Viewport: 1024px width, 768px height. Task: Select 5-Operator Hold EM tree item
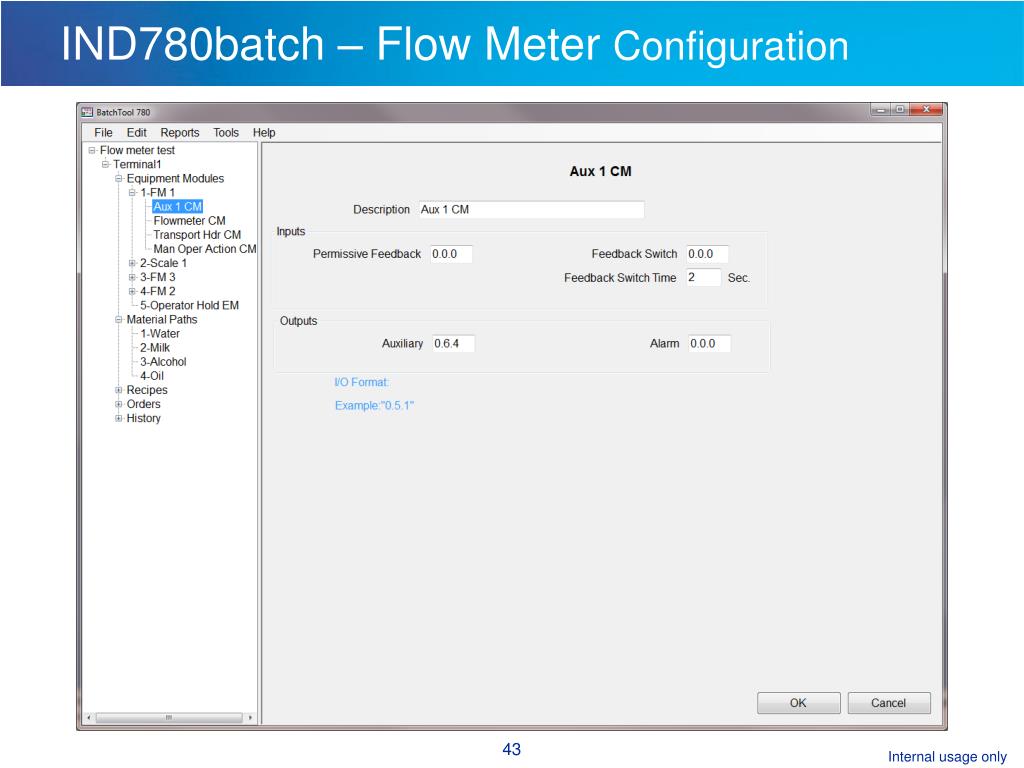(189, 306)
